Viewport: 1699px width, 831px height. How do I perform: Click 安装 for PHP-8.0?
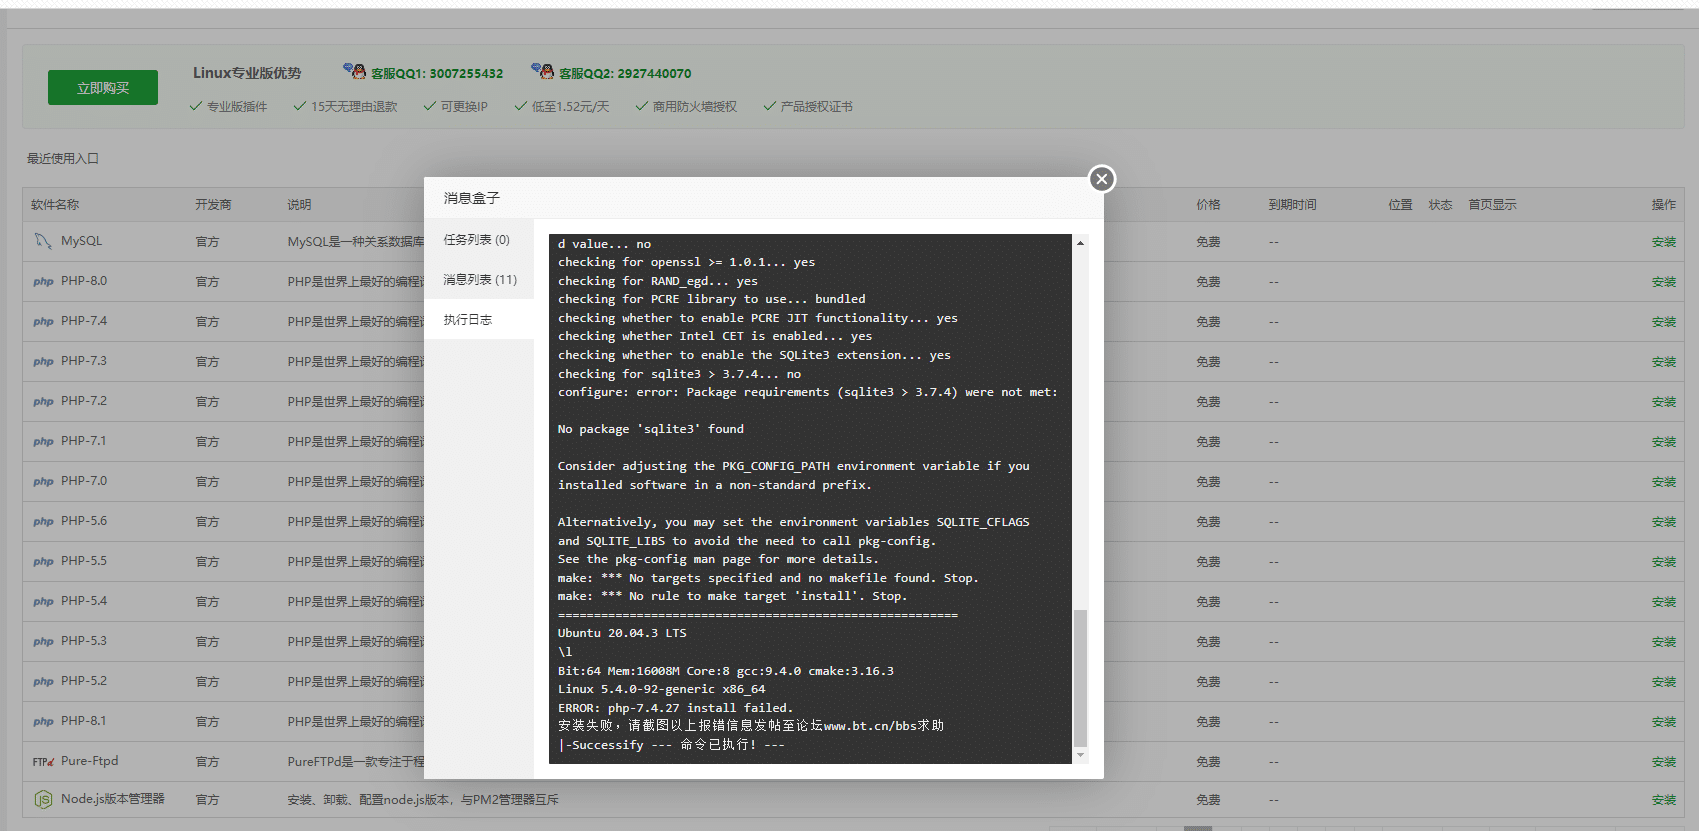coord(1664,282)
